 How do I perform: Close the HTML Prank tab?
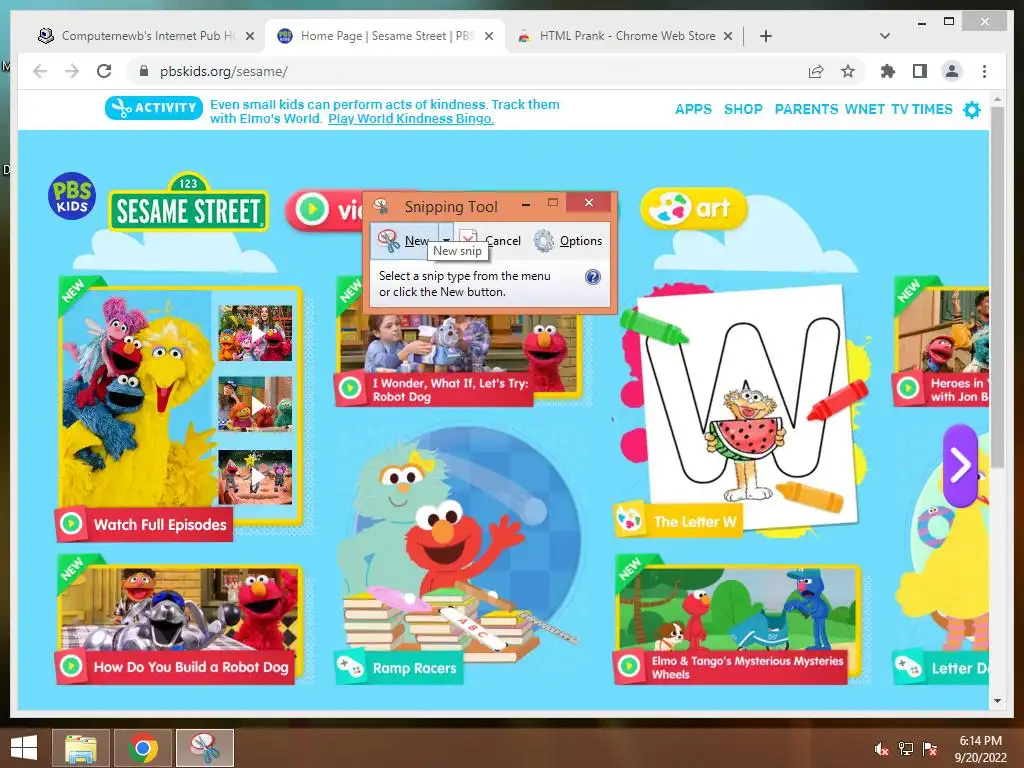728,36
